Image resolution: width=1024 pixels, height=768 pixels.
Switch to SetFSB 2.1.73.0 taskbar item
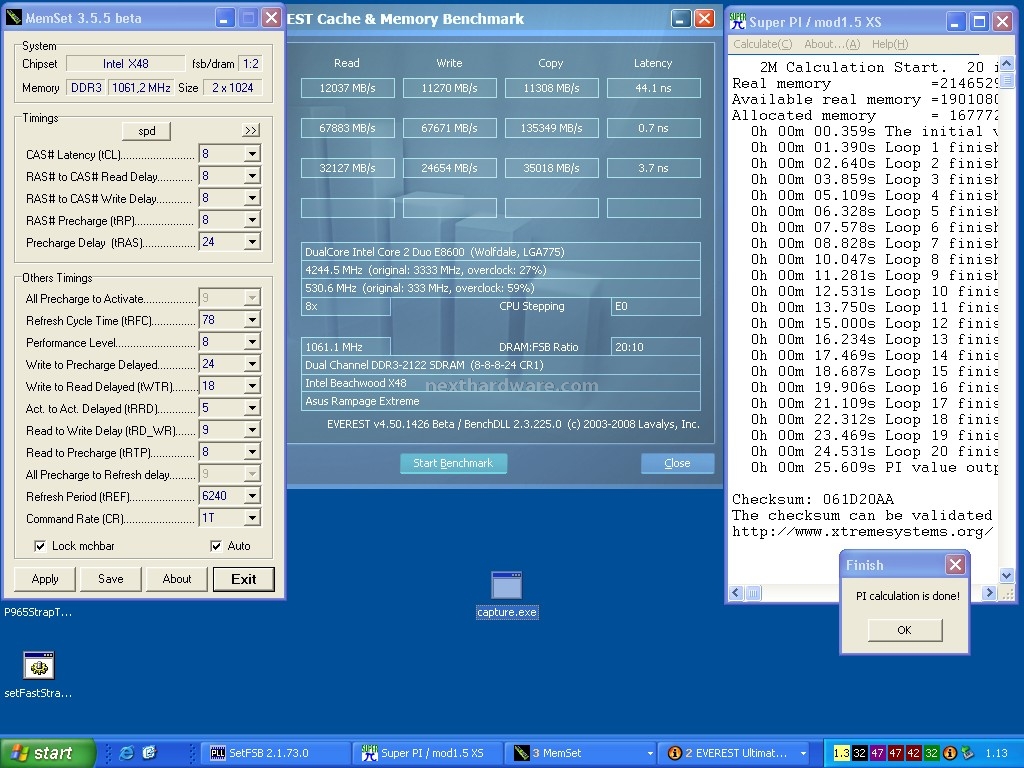(276, 753)
